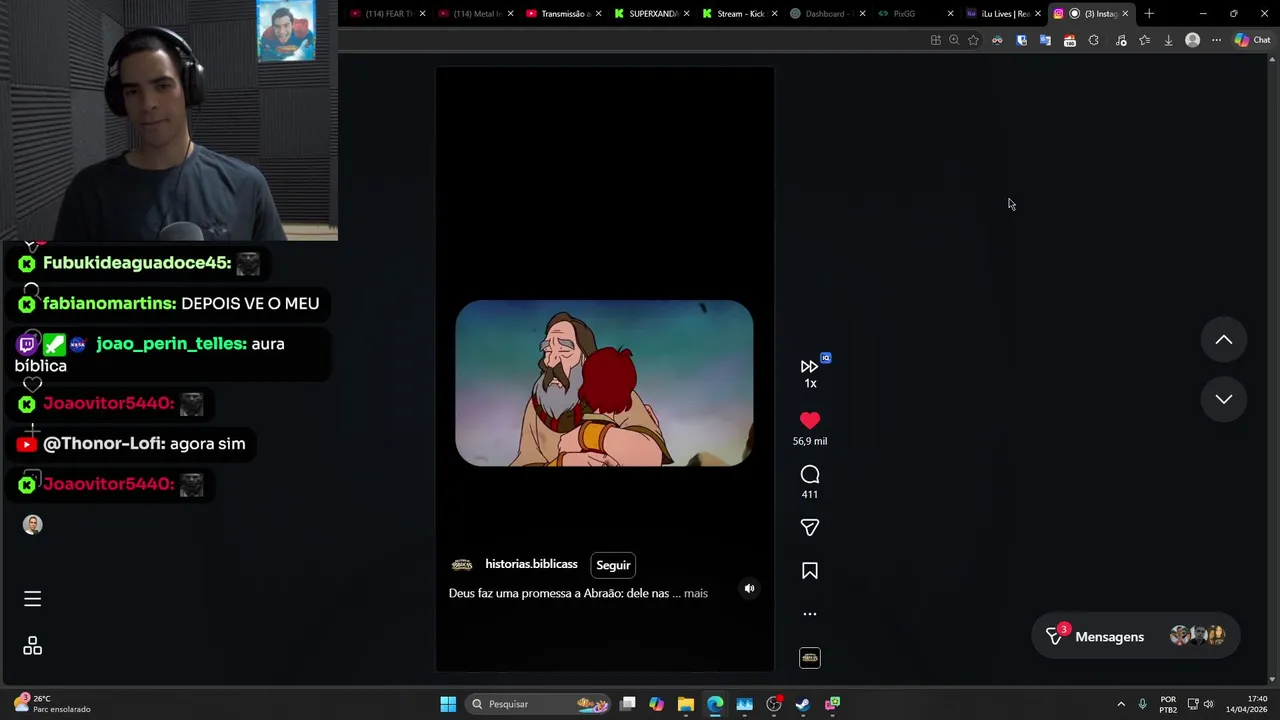Image resolution: width=1280 pixels, height=720 pixels.
Task: Open a new browser tab
Action: [1149, 13]
